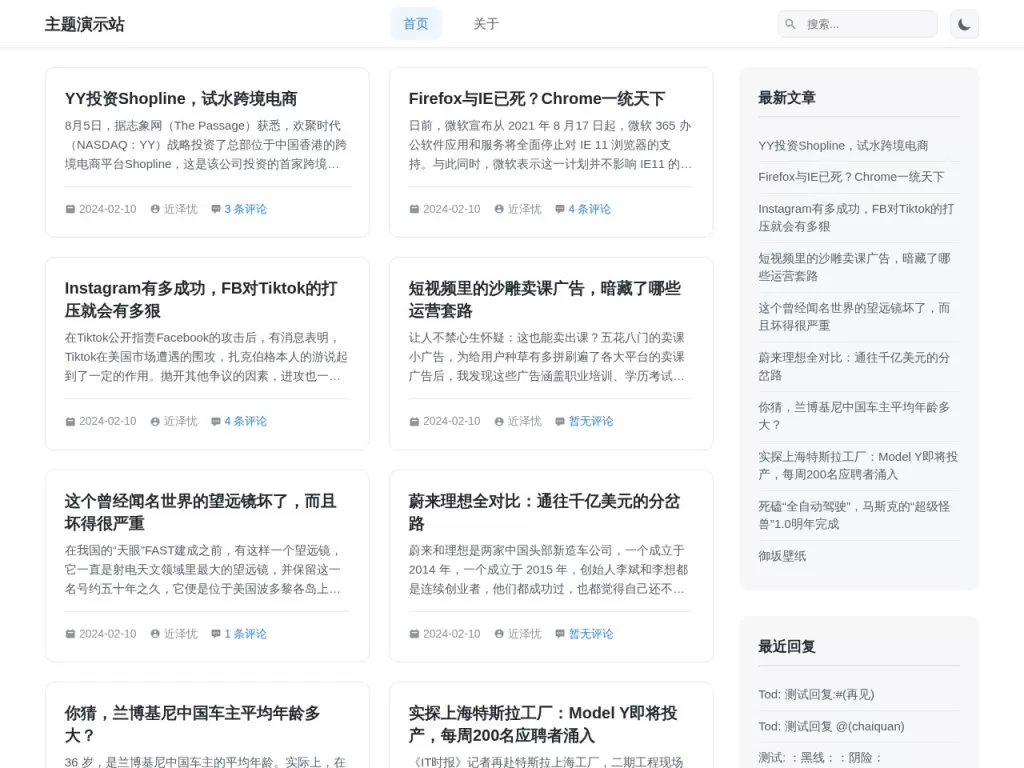Screen dimensions: 1024x768
Task: Go to the 关于 navigation tab
Action: click(486, 24)
